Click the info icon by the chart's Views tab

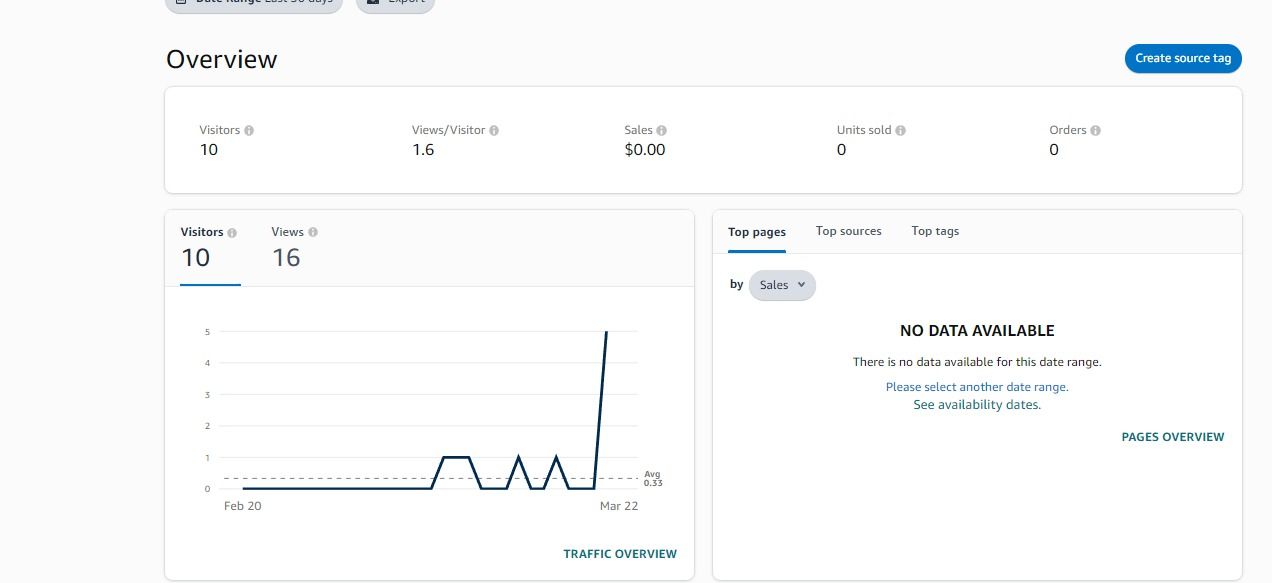tap(313, 233)
